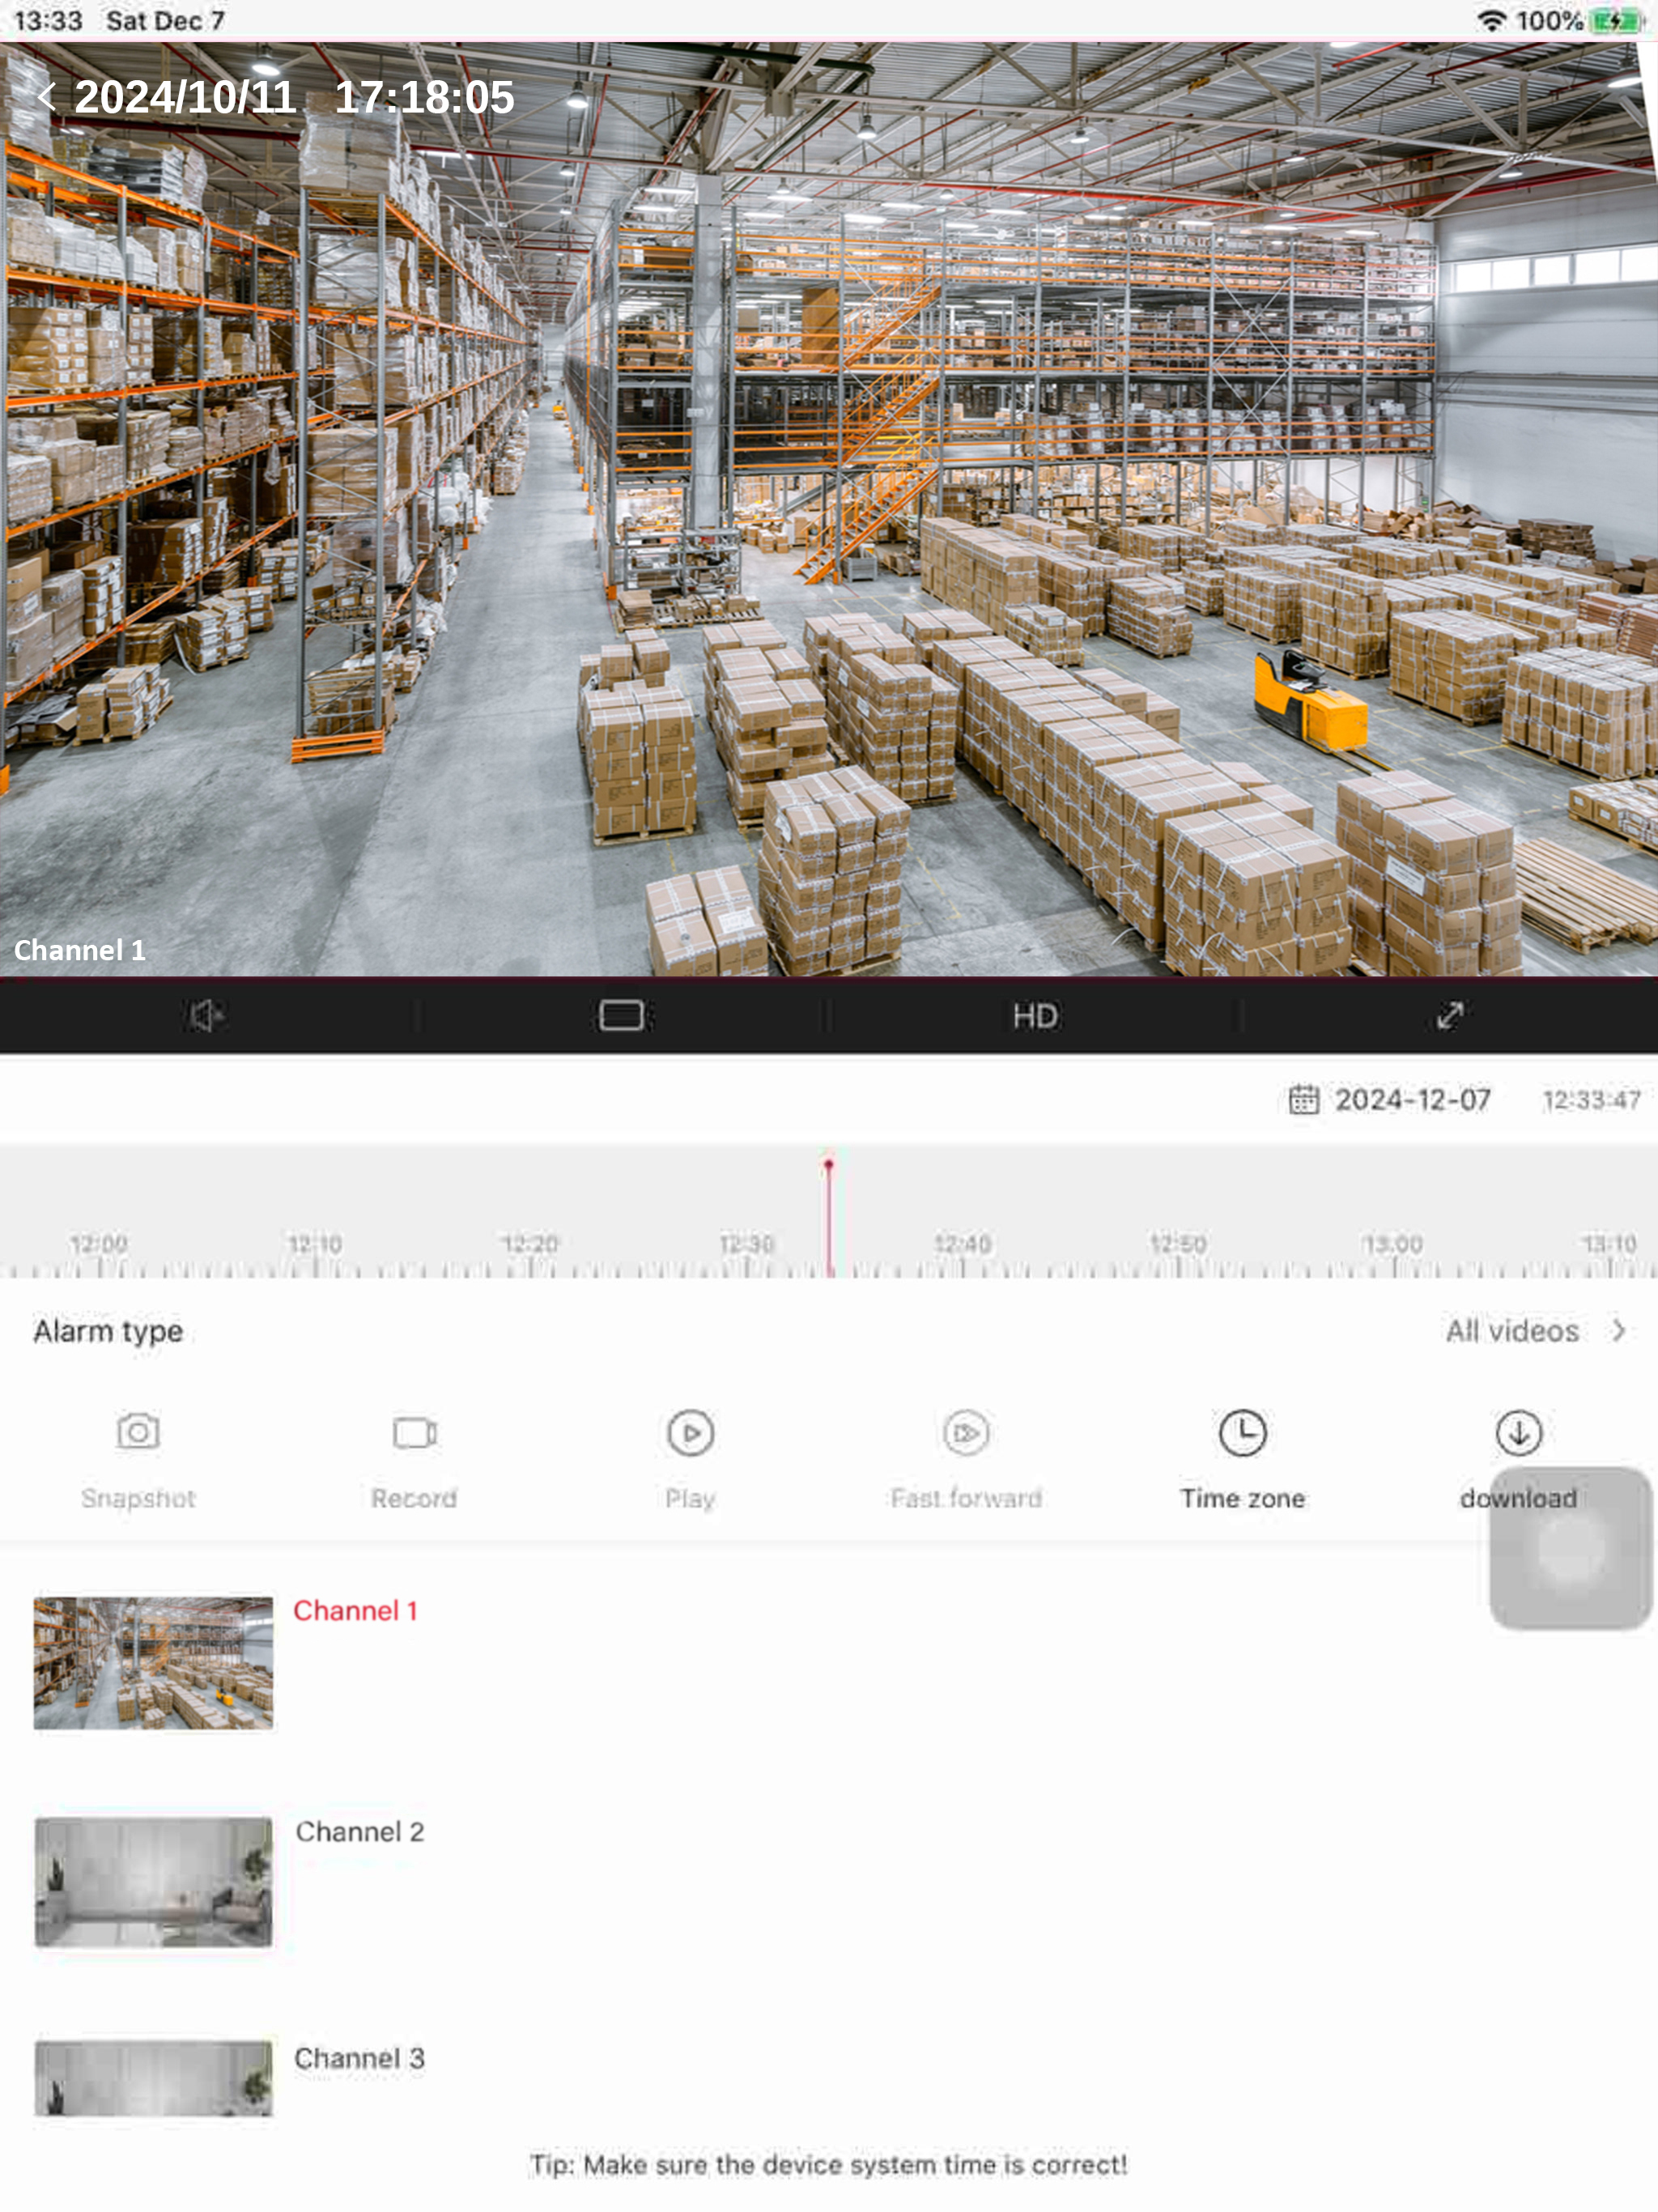Viewport: 1658px width, 2212px height.
Task: Switch the screen layout view icon
Action: click(622, 1016)
